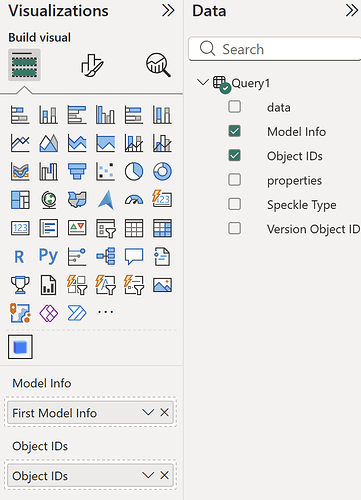Viewport: 361px width, 500px height.
Task: Select the Area chart visual
Action: click(48, 143)
